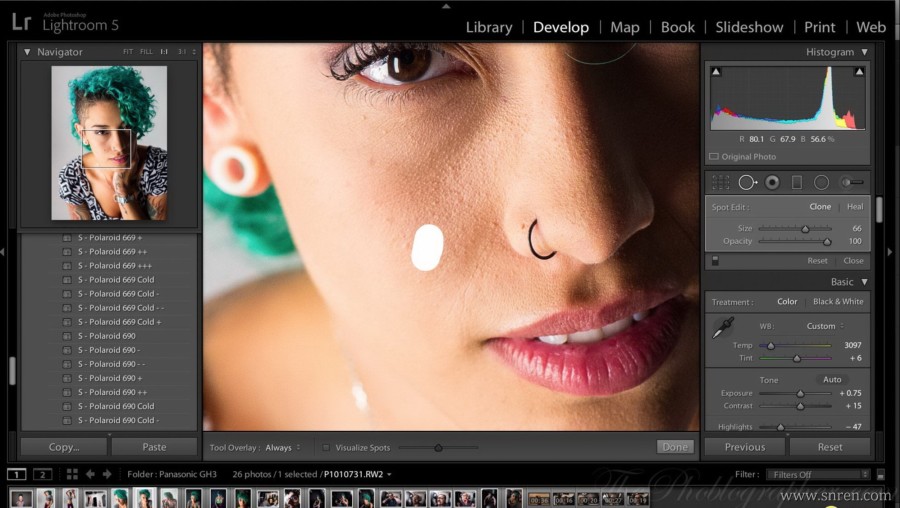900x508 pixels.
Task: Choose Heal spot edit mode
Action: [855, 207]
